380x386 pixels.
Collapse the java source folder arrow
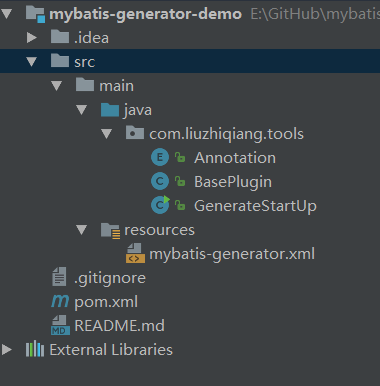click(82, 110)
